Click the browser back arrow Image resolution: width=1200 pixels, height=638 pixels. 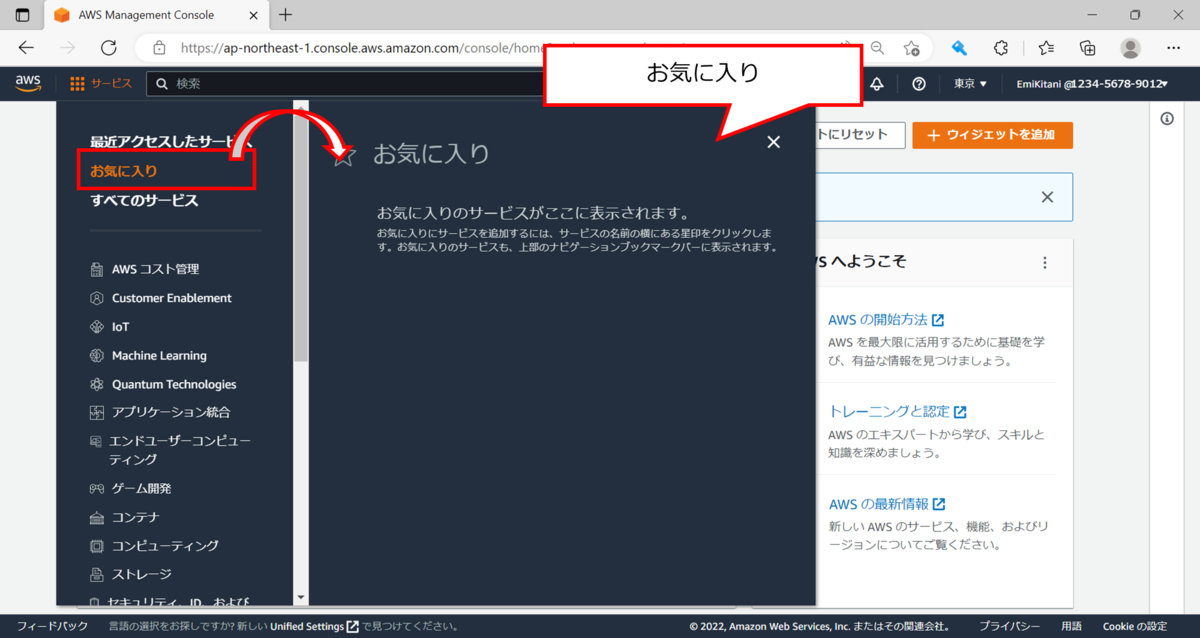(26, 48)
